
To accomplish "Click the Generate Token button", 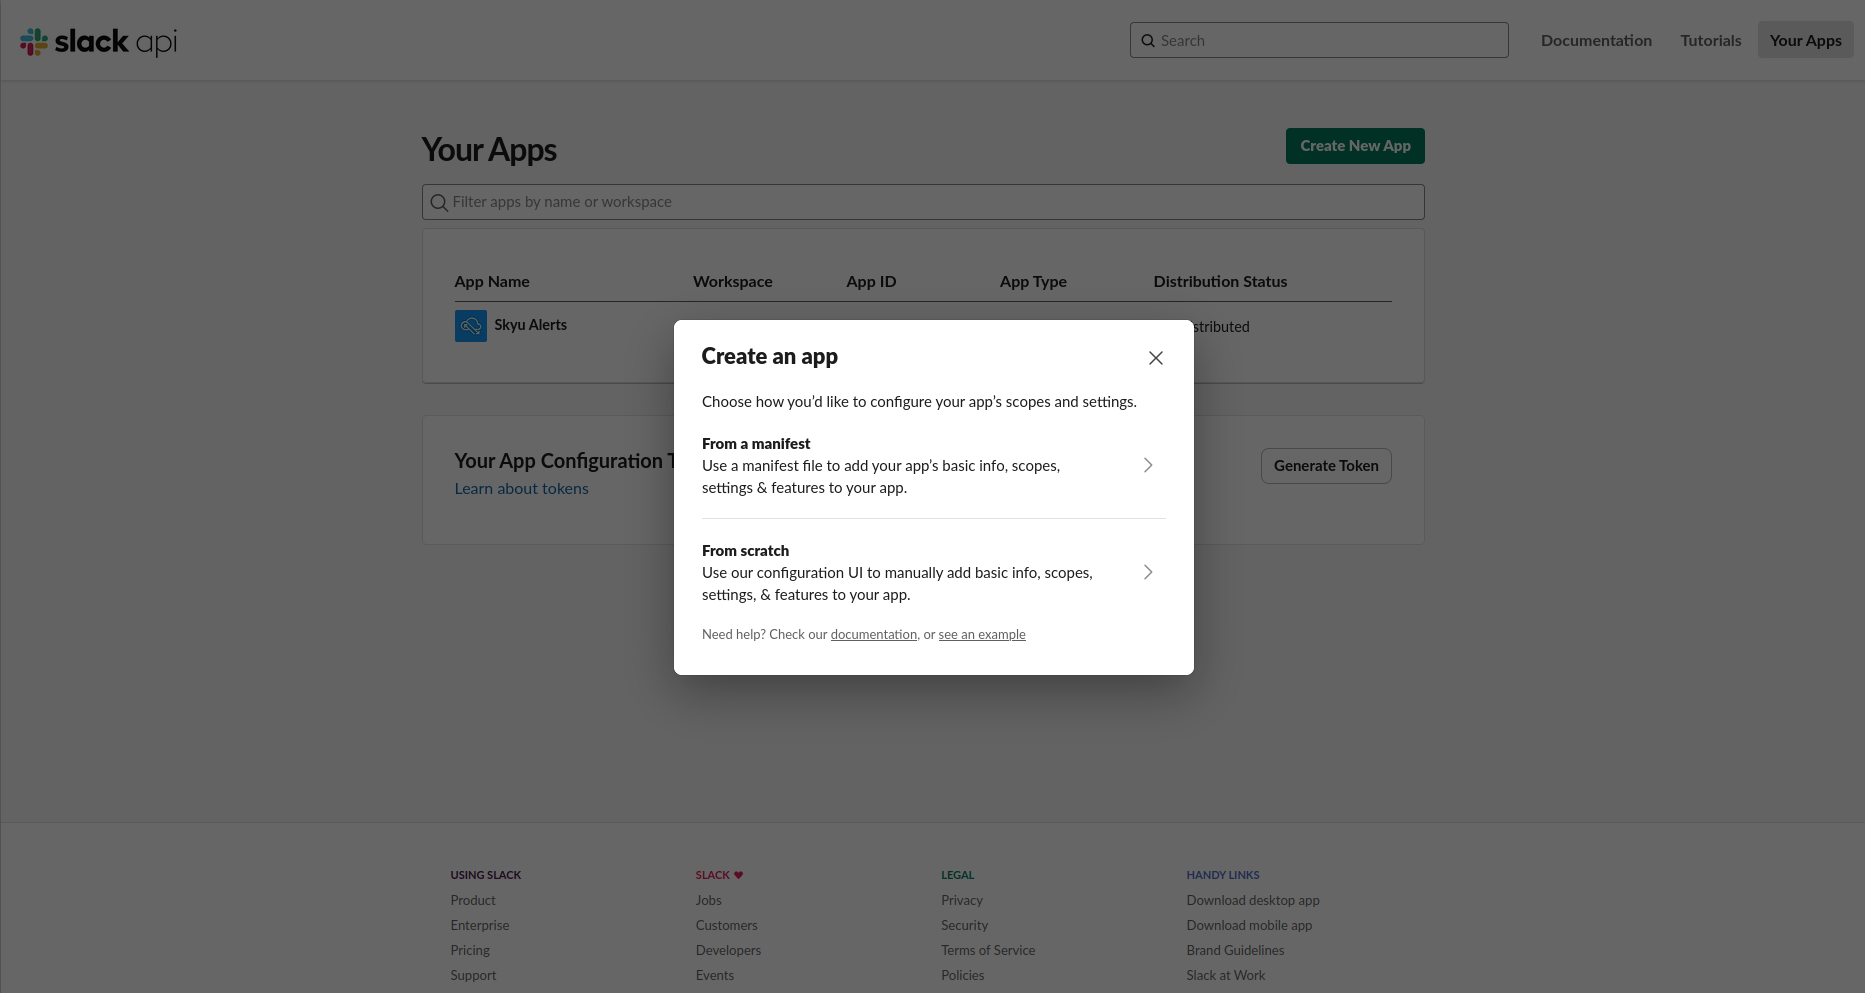I will click(1326, 466).
